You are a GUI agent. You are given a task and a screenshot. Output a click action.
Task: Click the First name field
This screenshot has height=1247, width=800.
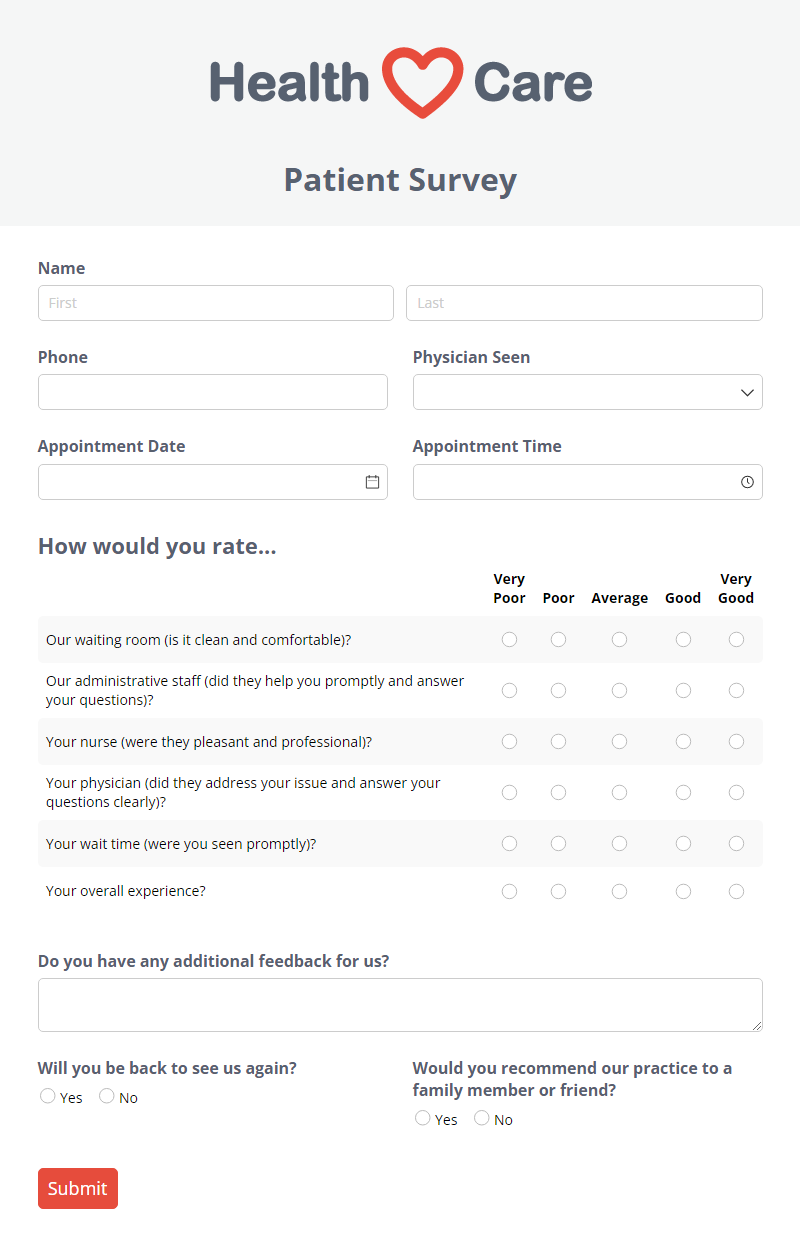[216, 303]
